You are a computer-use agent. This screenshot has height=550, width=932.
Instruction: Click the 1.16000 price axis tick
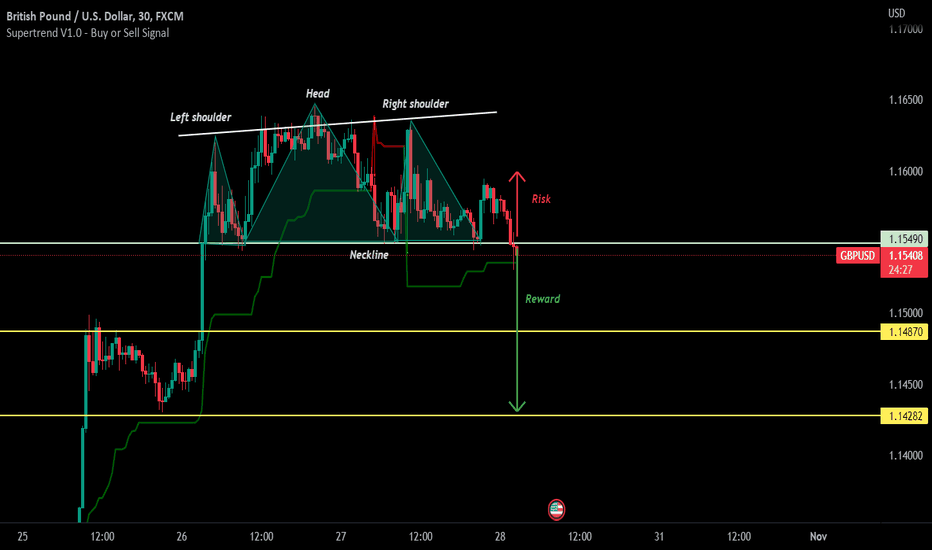pos(906,171)
